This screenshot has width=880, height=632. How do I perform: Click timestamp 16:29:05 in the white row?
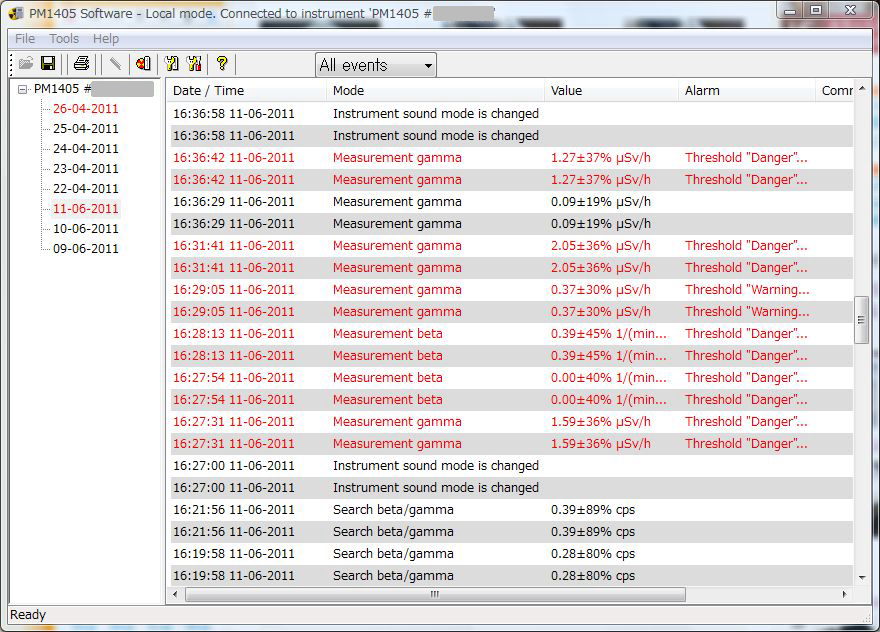click(x=233, y=290)
